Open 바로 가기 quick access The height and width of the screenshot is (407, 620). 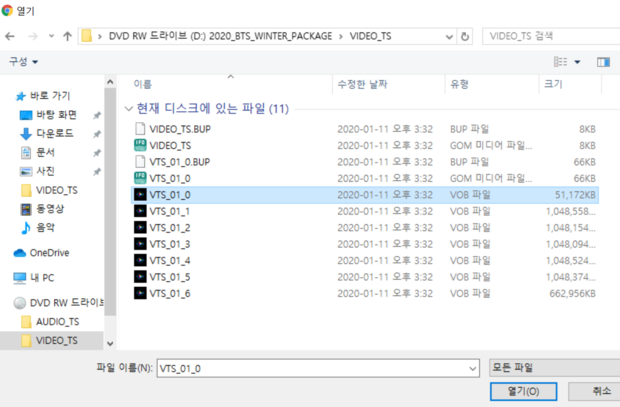42,96
